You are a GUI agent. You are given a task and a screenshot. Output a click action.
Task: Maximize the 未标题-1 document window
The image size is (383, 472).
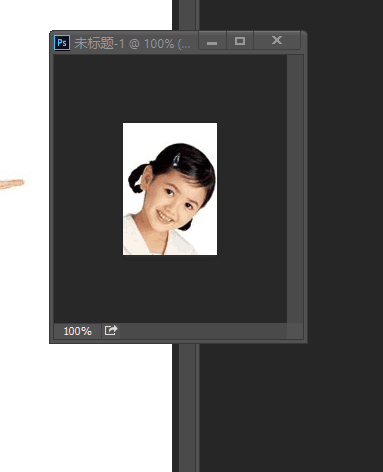tap(240, 41)
